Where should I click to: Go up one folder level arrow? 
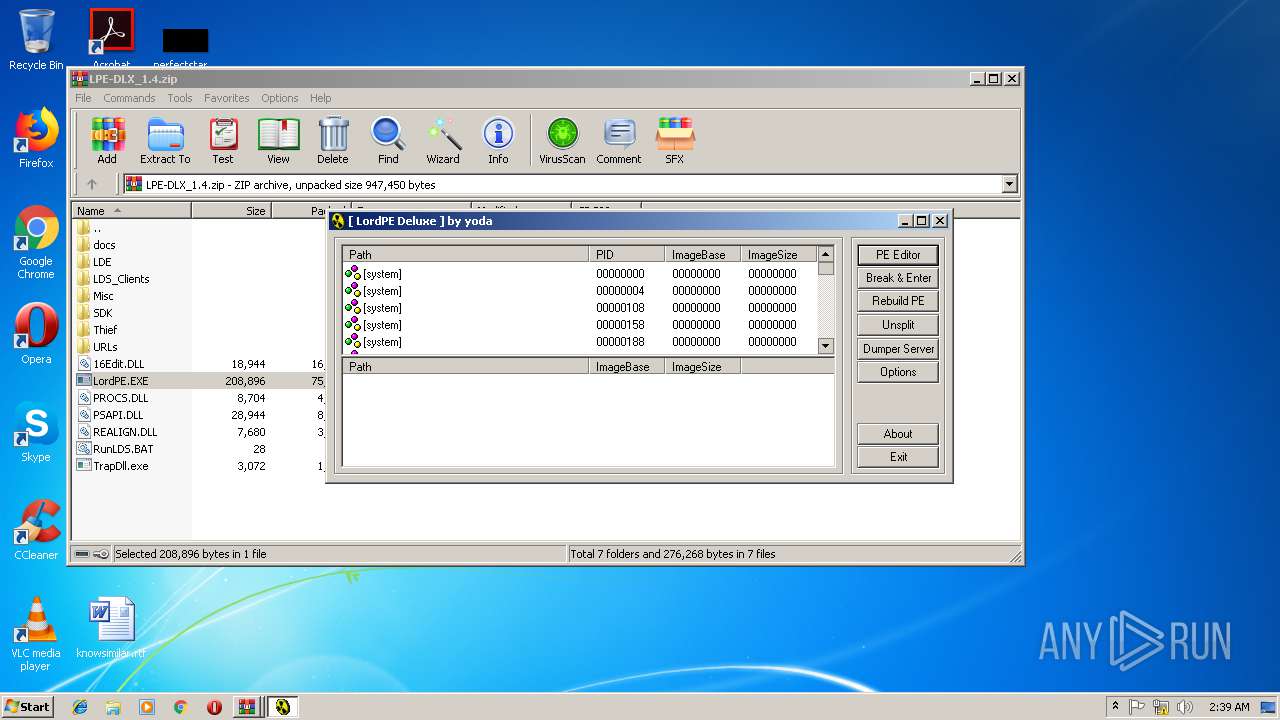(x=92, y=184)
